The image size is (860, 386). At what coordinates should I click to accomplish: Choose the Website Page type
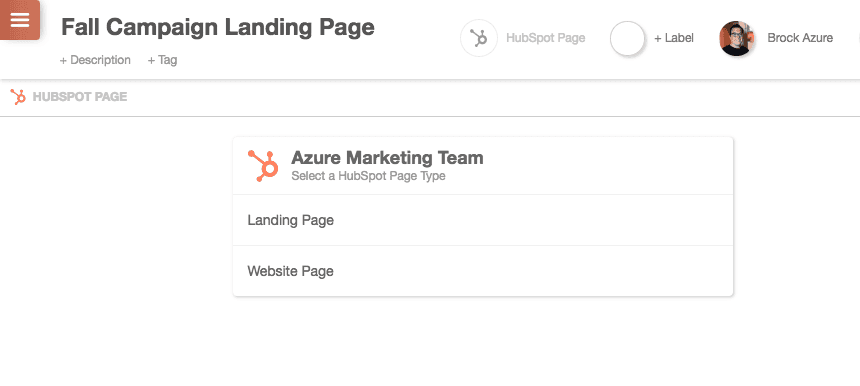coord(483,271)
